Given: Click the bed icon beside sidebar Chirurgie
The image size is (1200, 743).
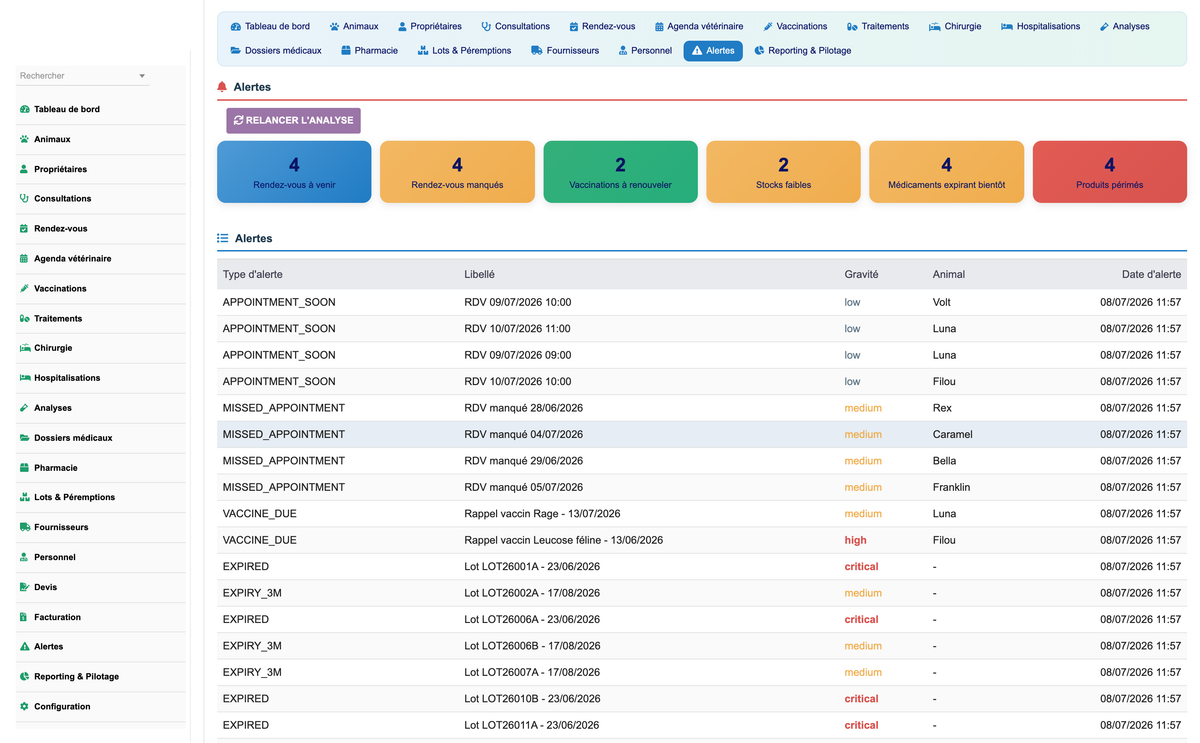Looking at the screenshot, I should click(24, 348).
